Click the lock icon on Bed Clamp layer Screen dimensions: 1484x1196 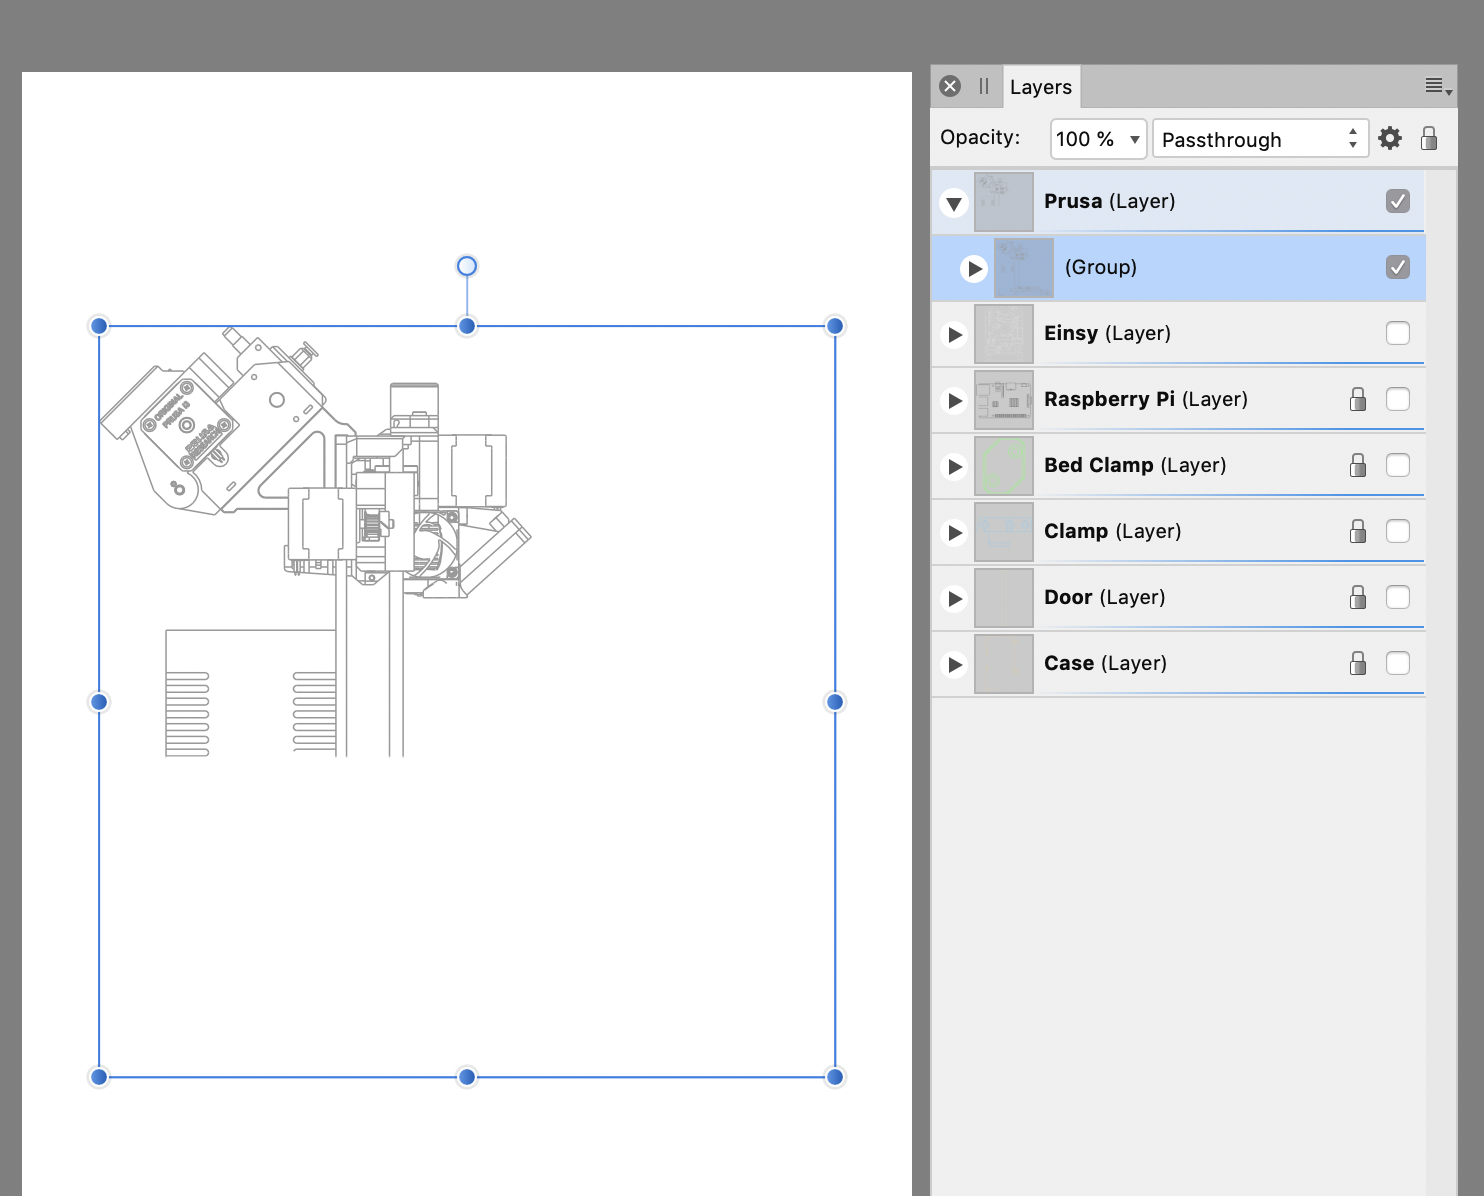tap(1358, 466)
